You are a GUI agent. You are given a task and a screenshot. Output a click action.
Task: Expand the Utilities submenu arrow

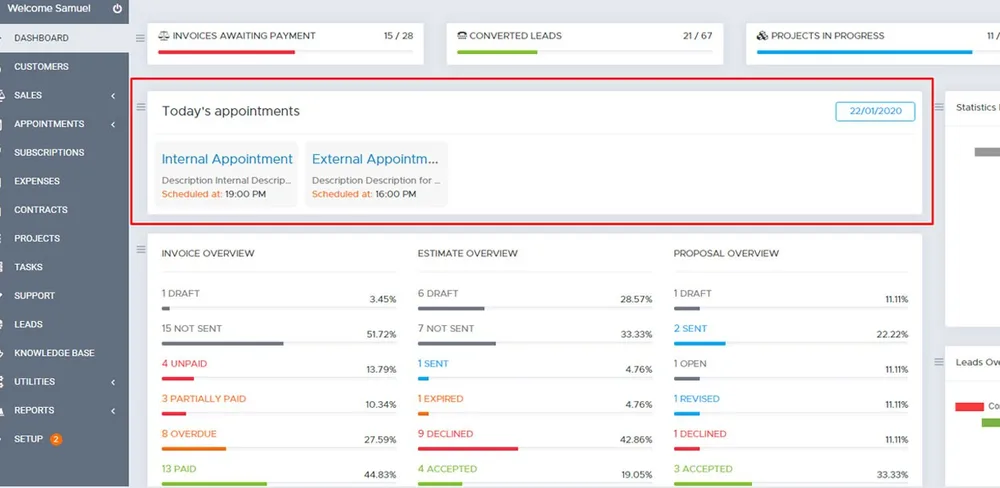click(113, 382)
